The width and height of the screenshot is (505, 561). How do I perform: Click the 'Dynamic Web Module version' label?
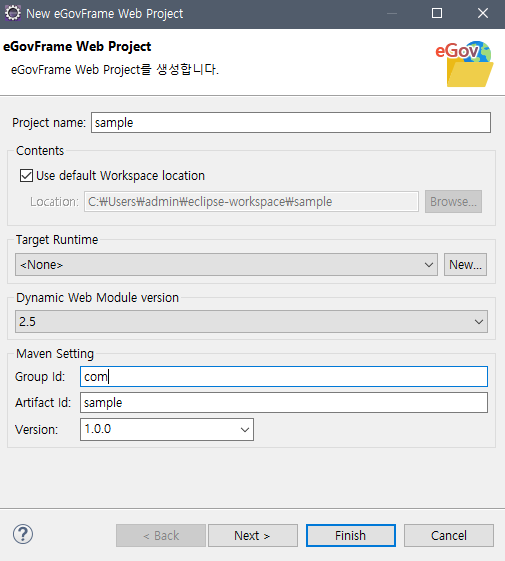coord(97,298)
